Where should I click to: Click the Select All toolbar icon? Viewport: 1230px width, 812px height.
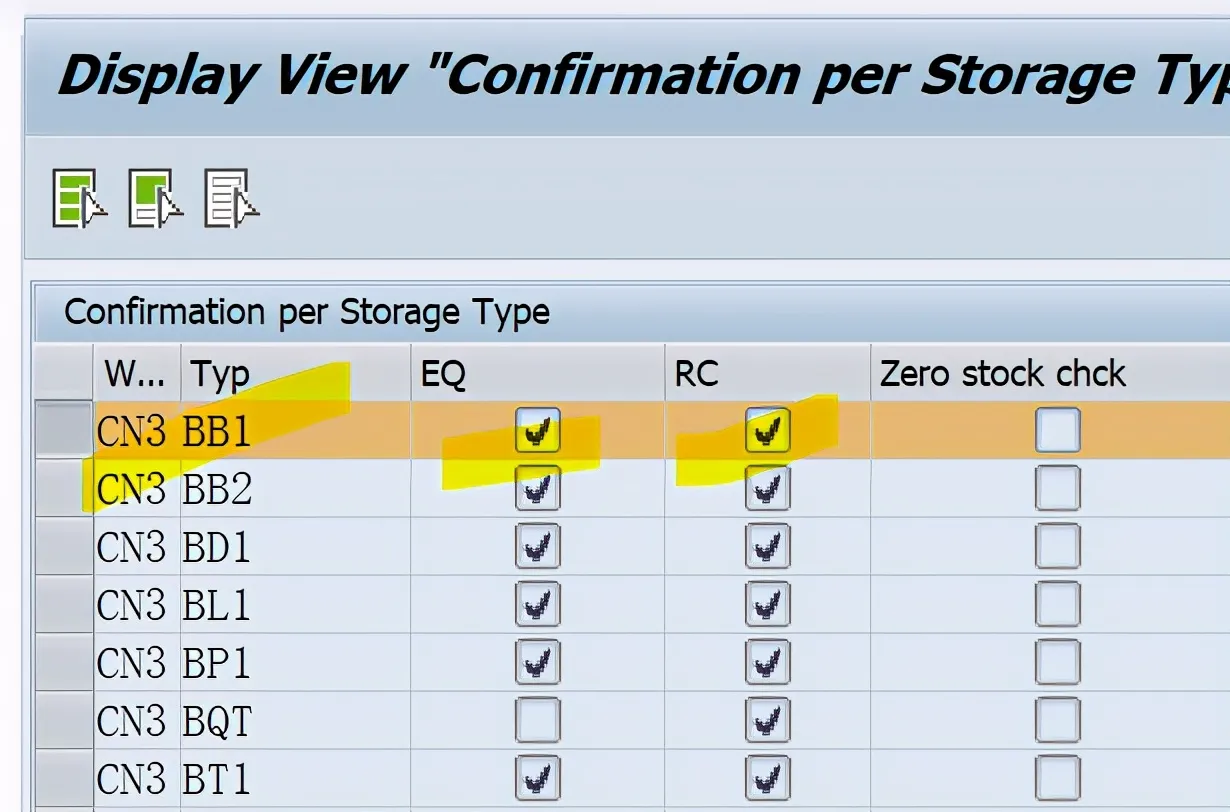tap(78, 198)
